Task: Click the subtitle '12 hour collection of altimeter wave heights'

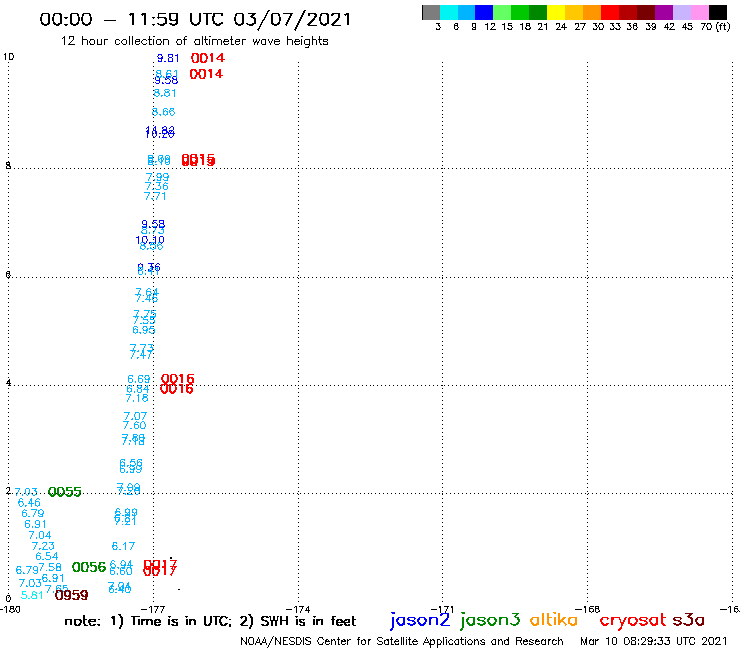Action: pos(194,41)
